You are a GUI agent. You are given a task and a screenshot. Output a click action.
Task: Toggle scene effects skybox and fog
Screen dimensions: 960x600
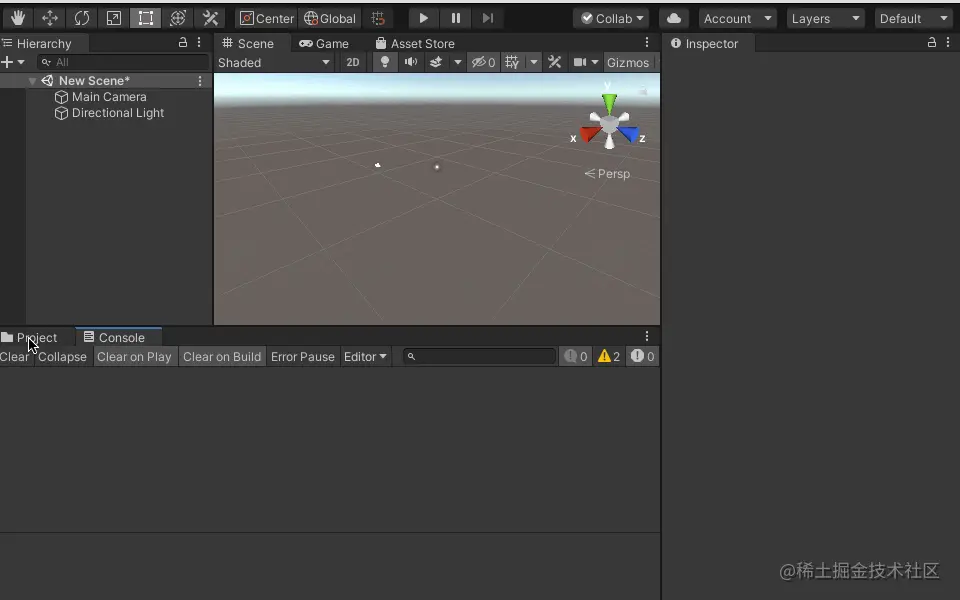(436, 62)
